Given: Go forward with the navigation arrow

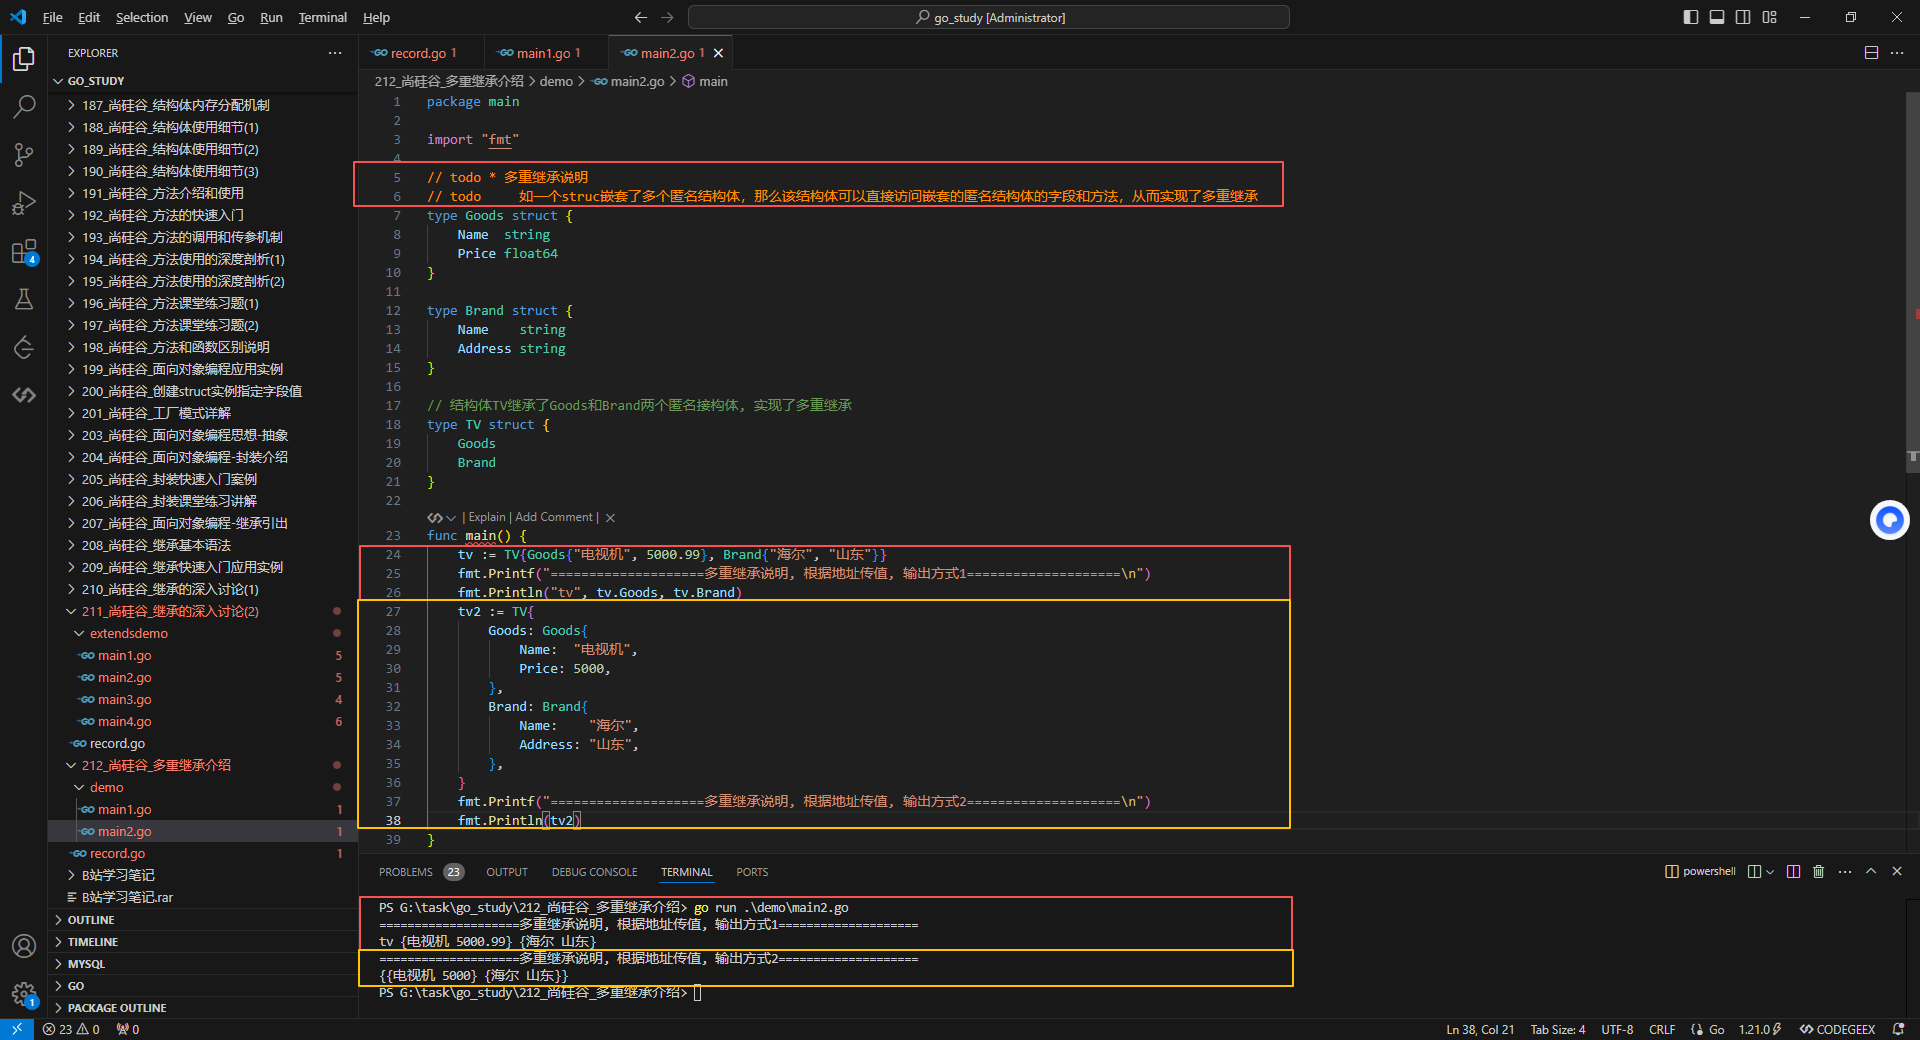Looking at the screenshot, I should point(667,17).
